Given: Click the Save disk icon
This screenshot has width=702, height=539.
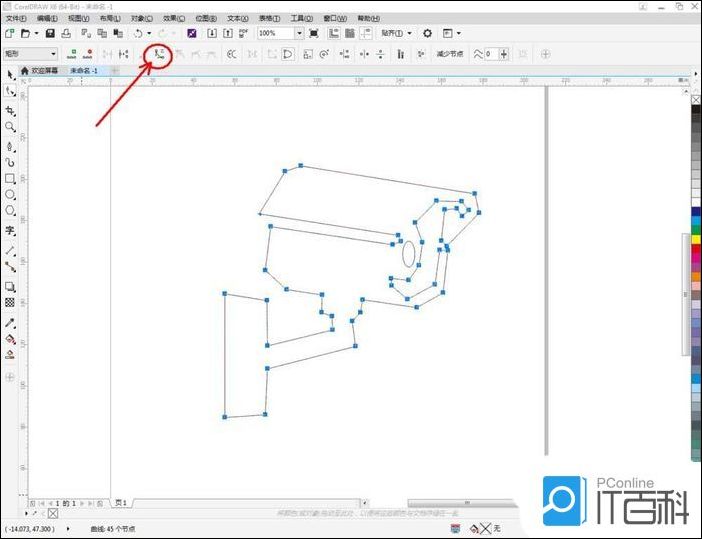Looking at the screenshot, I should click(50, 33).
